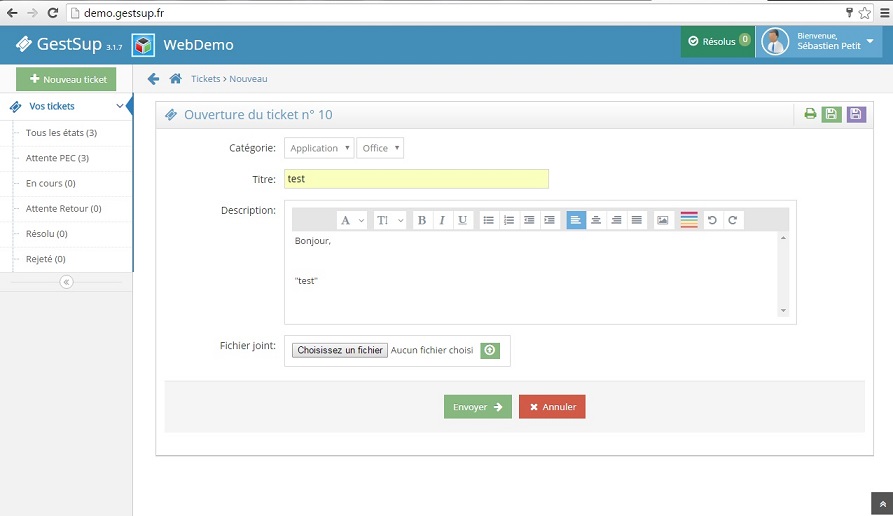Click the green save icon
Viewport: 893px width, 516px height.
[831, 114]
